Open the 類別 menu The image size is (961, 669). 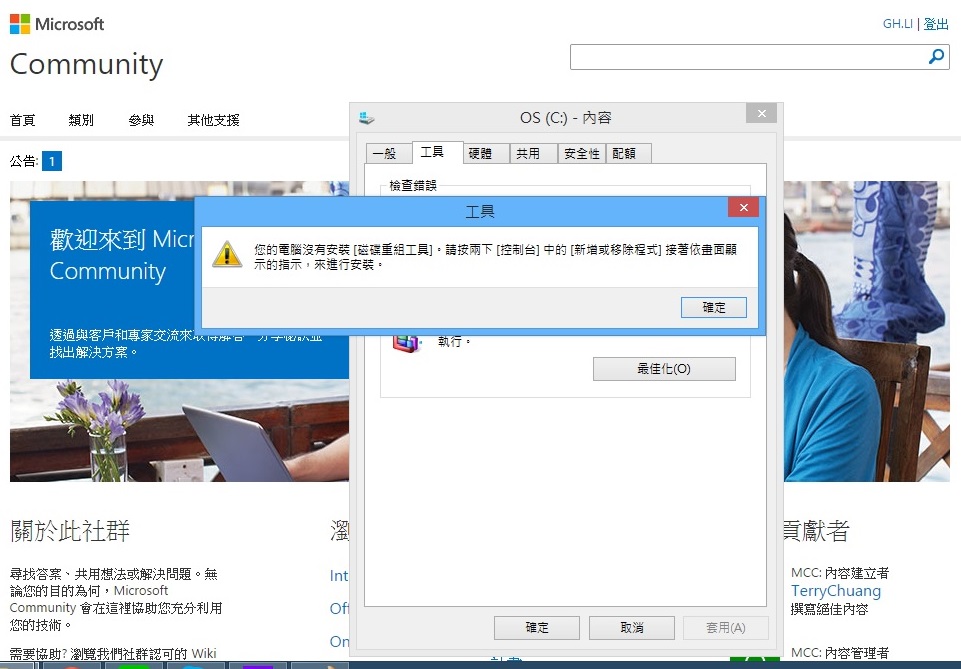coord(81,120)
